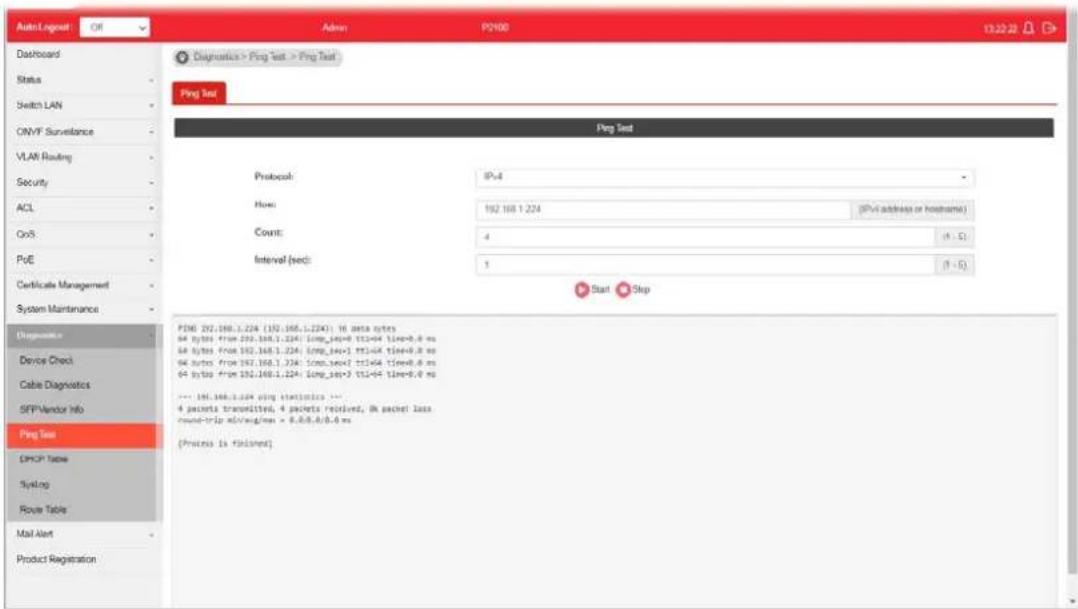Select the Ping Test tab
The image size is (1078, 609).
click(199, 93)
